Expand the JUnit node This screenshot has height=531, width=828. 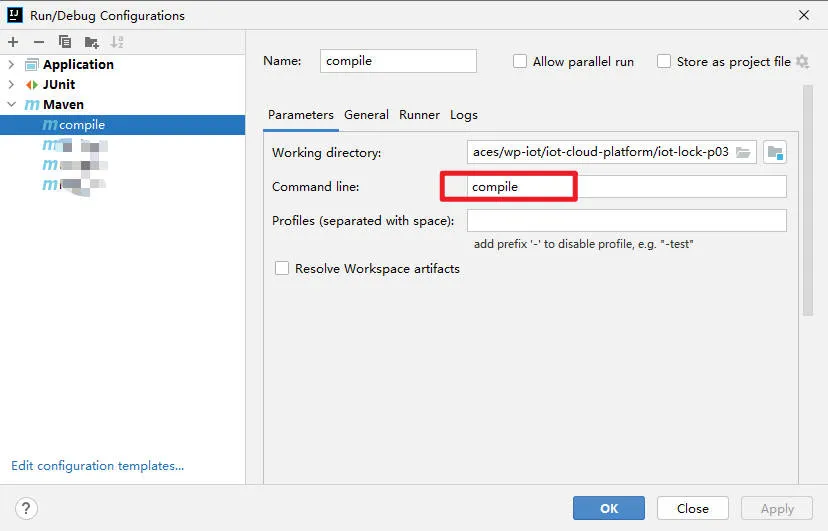(x=11, y=84)
